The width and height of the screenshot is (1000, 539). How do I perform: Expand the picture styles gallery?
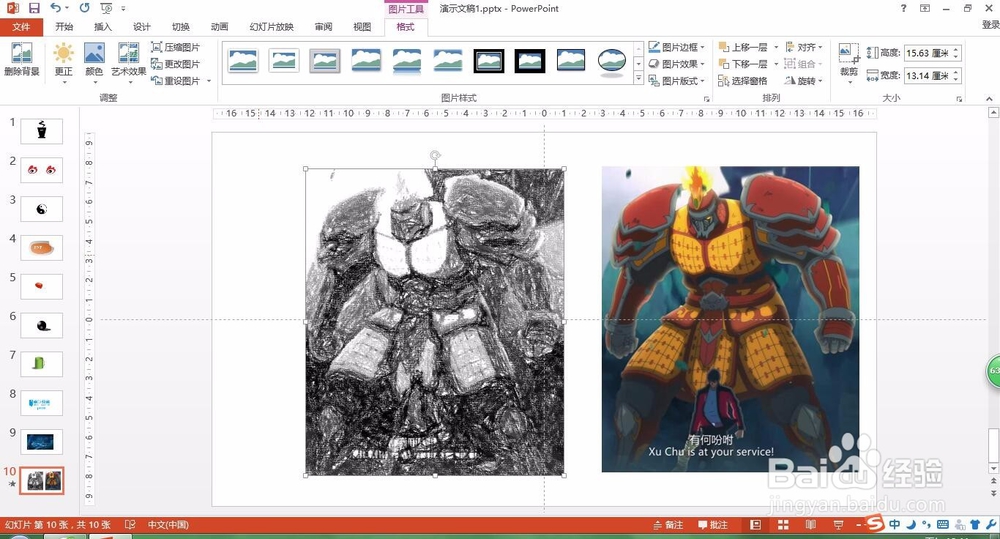(x=638, y=78)
